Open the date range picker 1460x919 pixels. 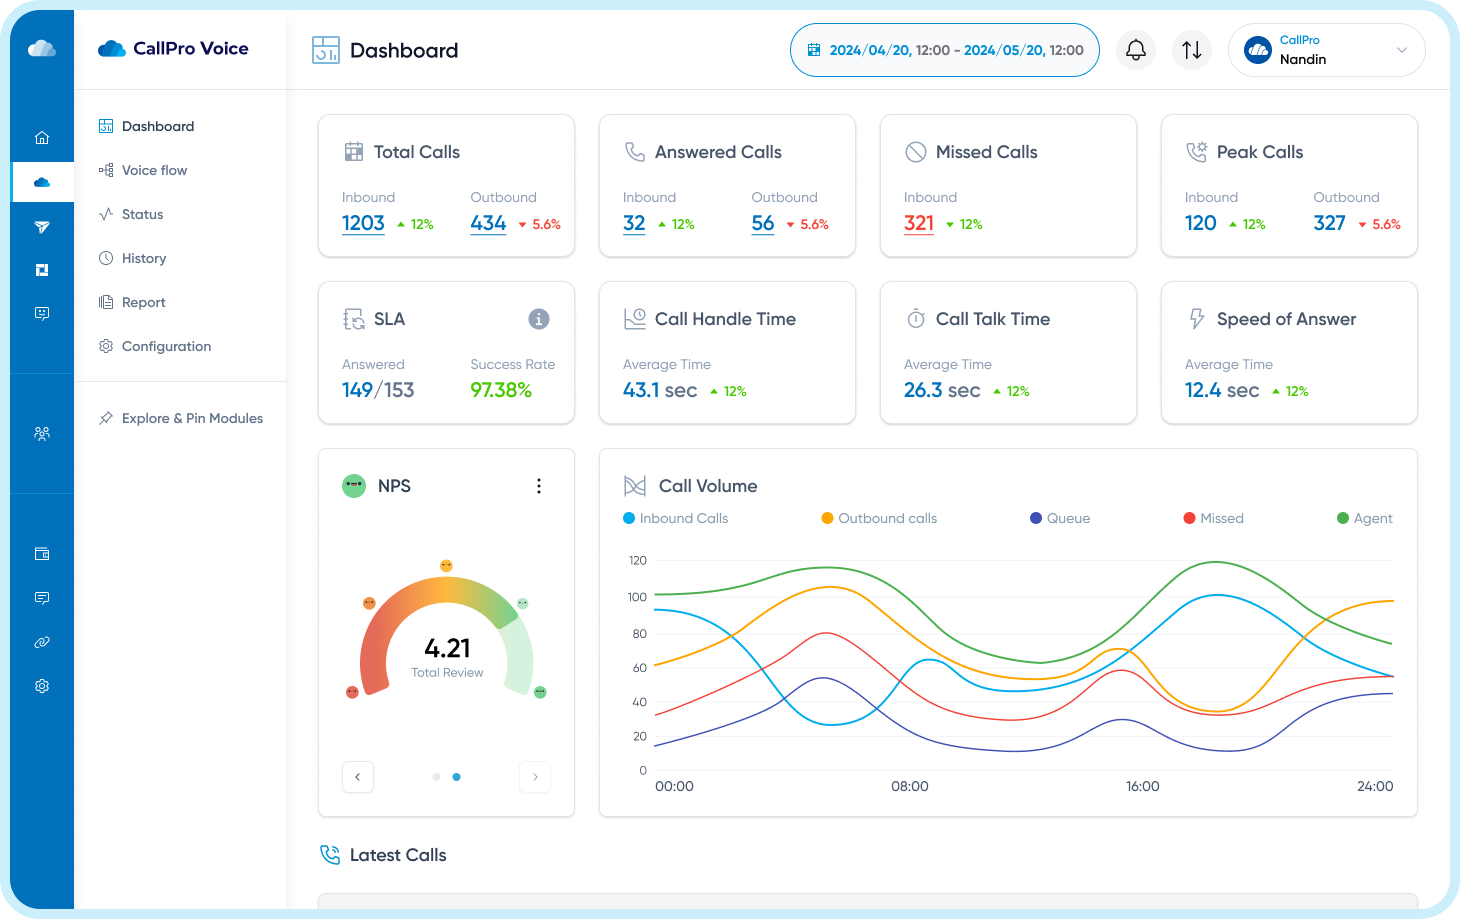tap(945, 50)
